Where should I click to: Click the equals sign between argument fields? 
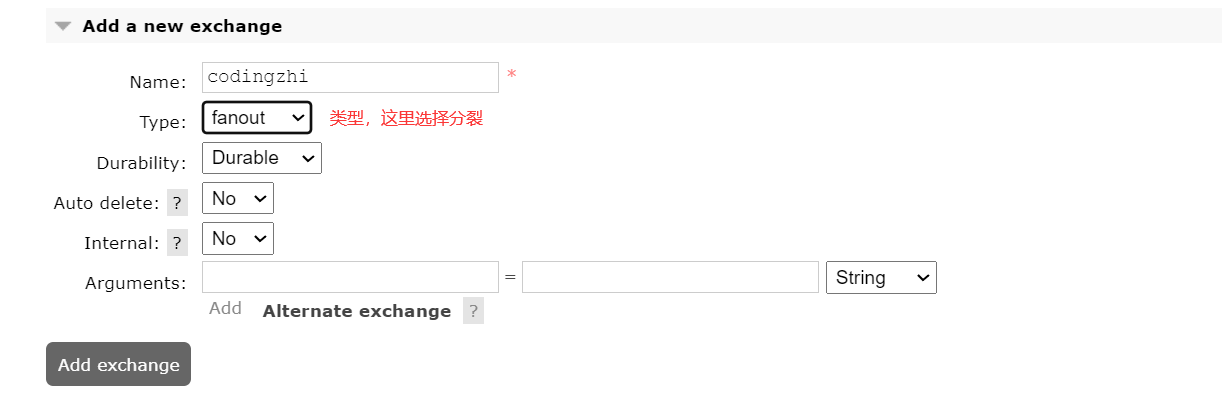point(510,278)
